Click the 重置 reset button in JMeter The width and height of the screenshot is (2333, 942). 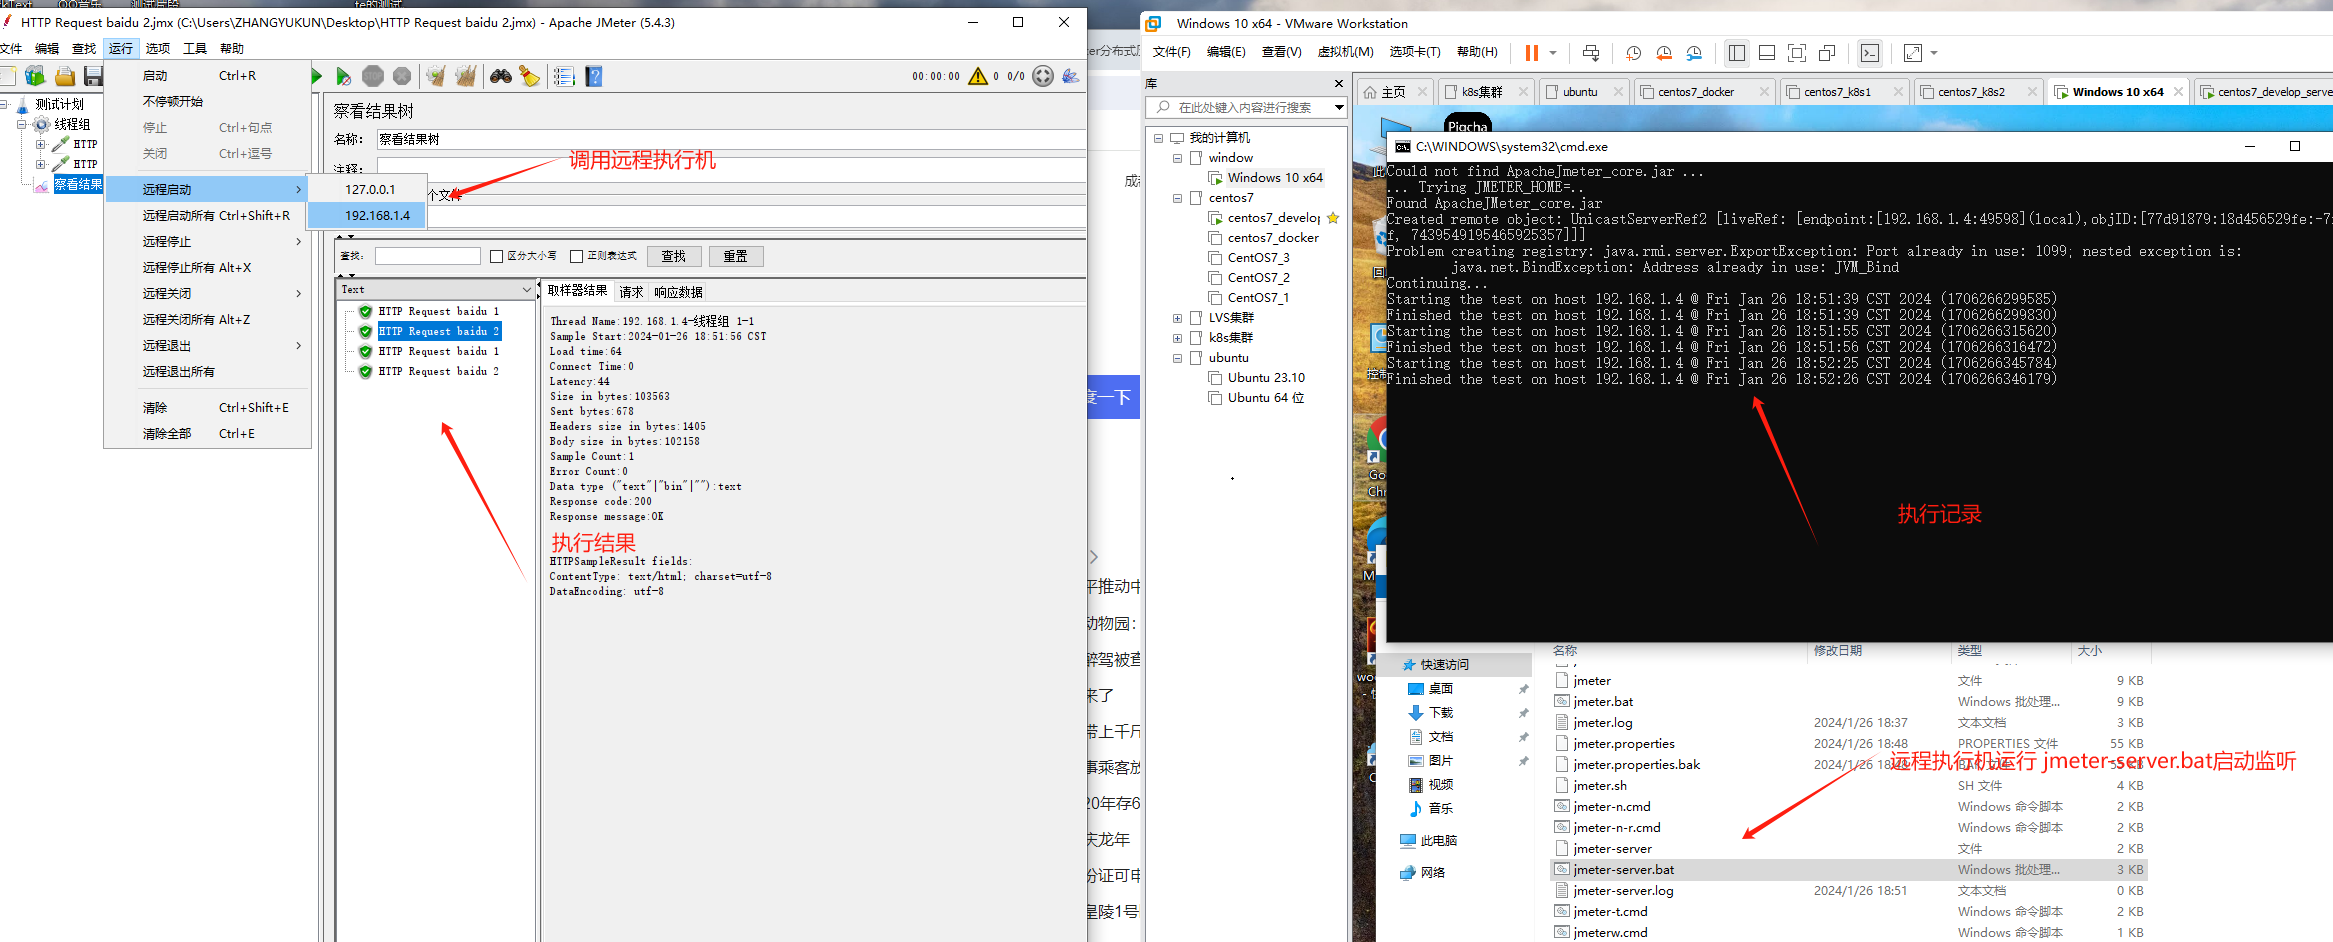736,256
